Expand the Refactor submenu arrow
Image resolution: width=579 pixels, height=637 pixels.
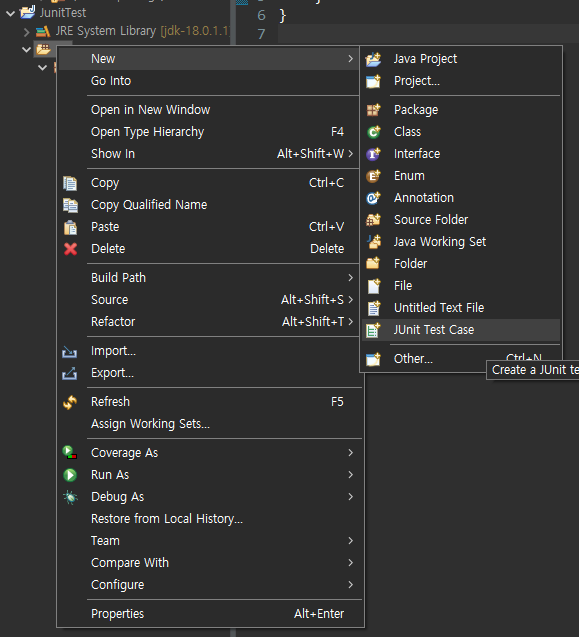350,321
